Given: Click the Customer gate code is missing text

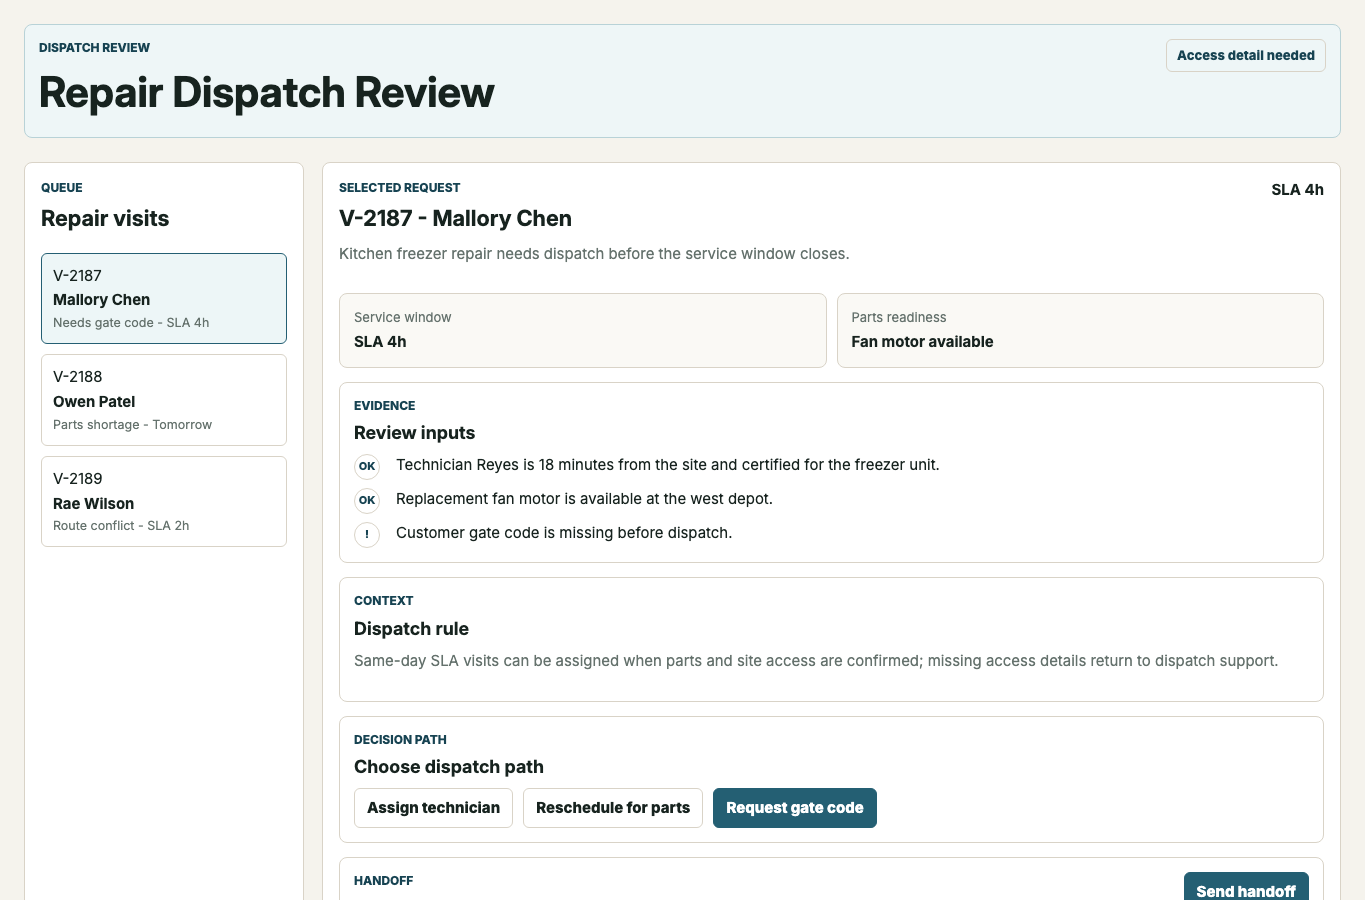Looking at the screenshot, I should point(564,533).
